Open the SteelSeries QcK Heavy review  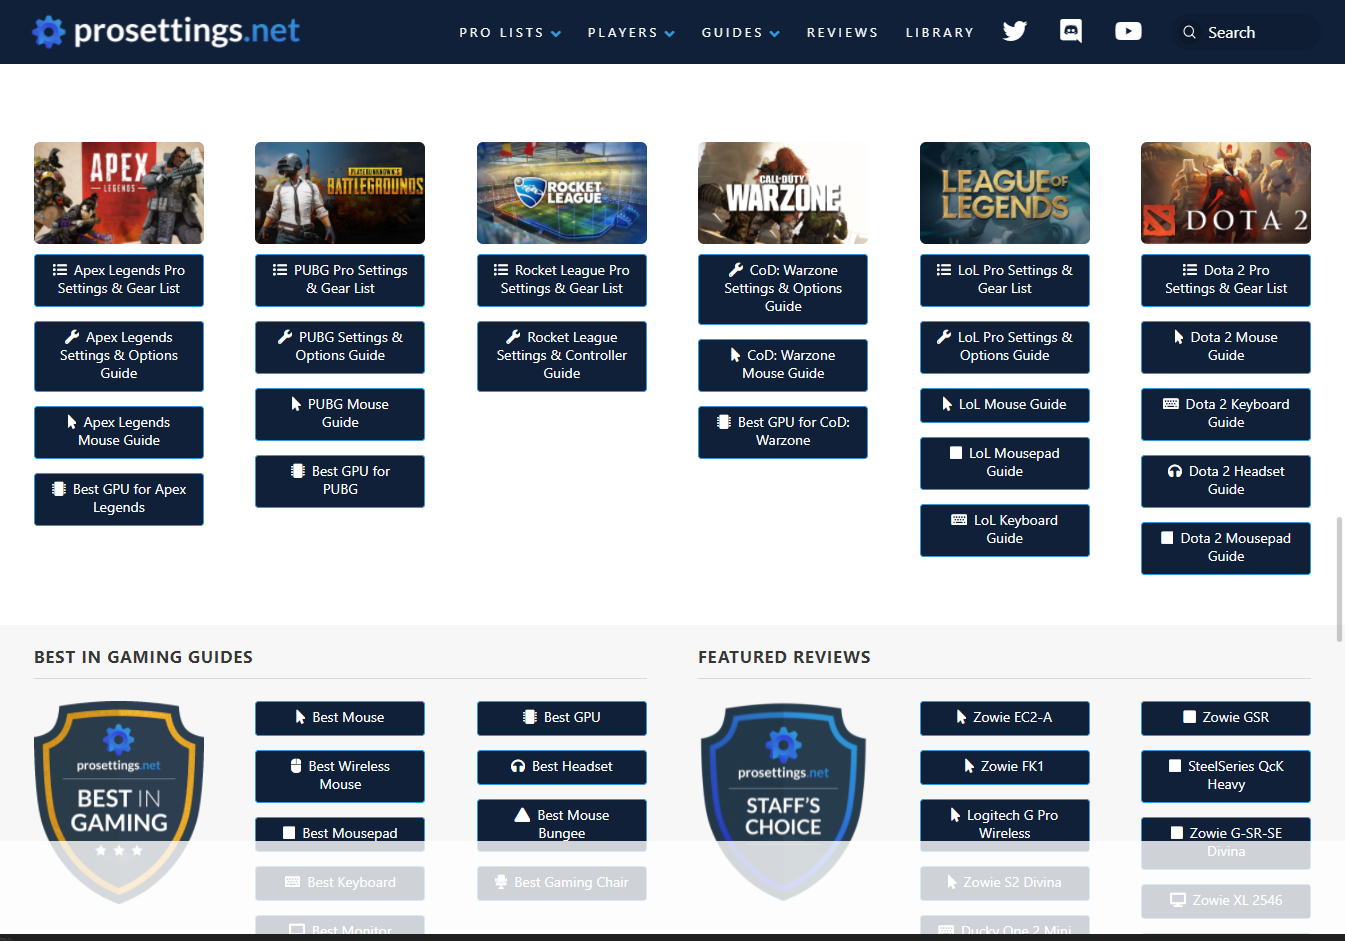1226,776
